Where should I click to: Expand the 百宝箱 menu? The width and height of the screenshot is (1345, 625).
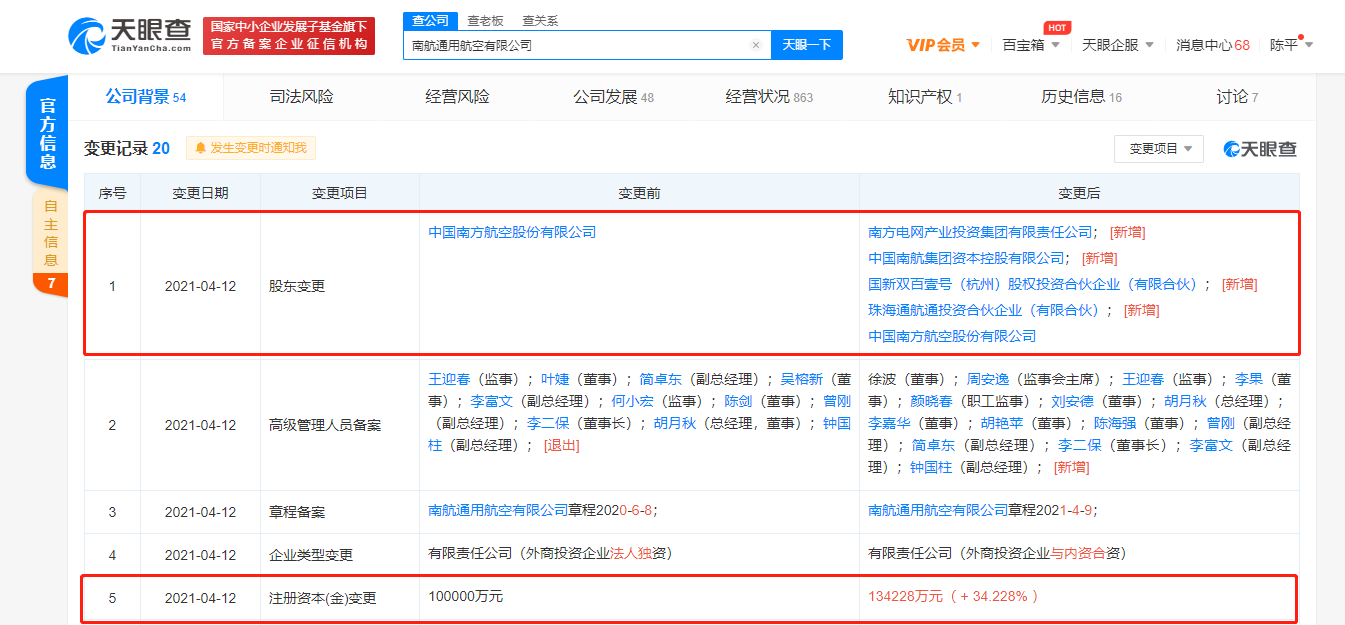pos(1031,45)
